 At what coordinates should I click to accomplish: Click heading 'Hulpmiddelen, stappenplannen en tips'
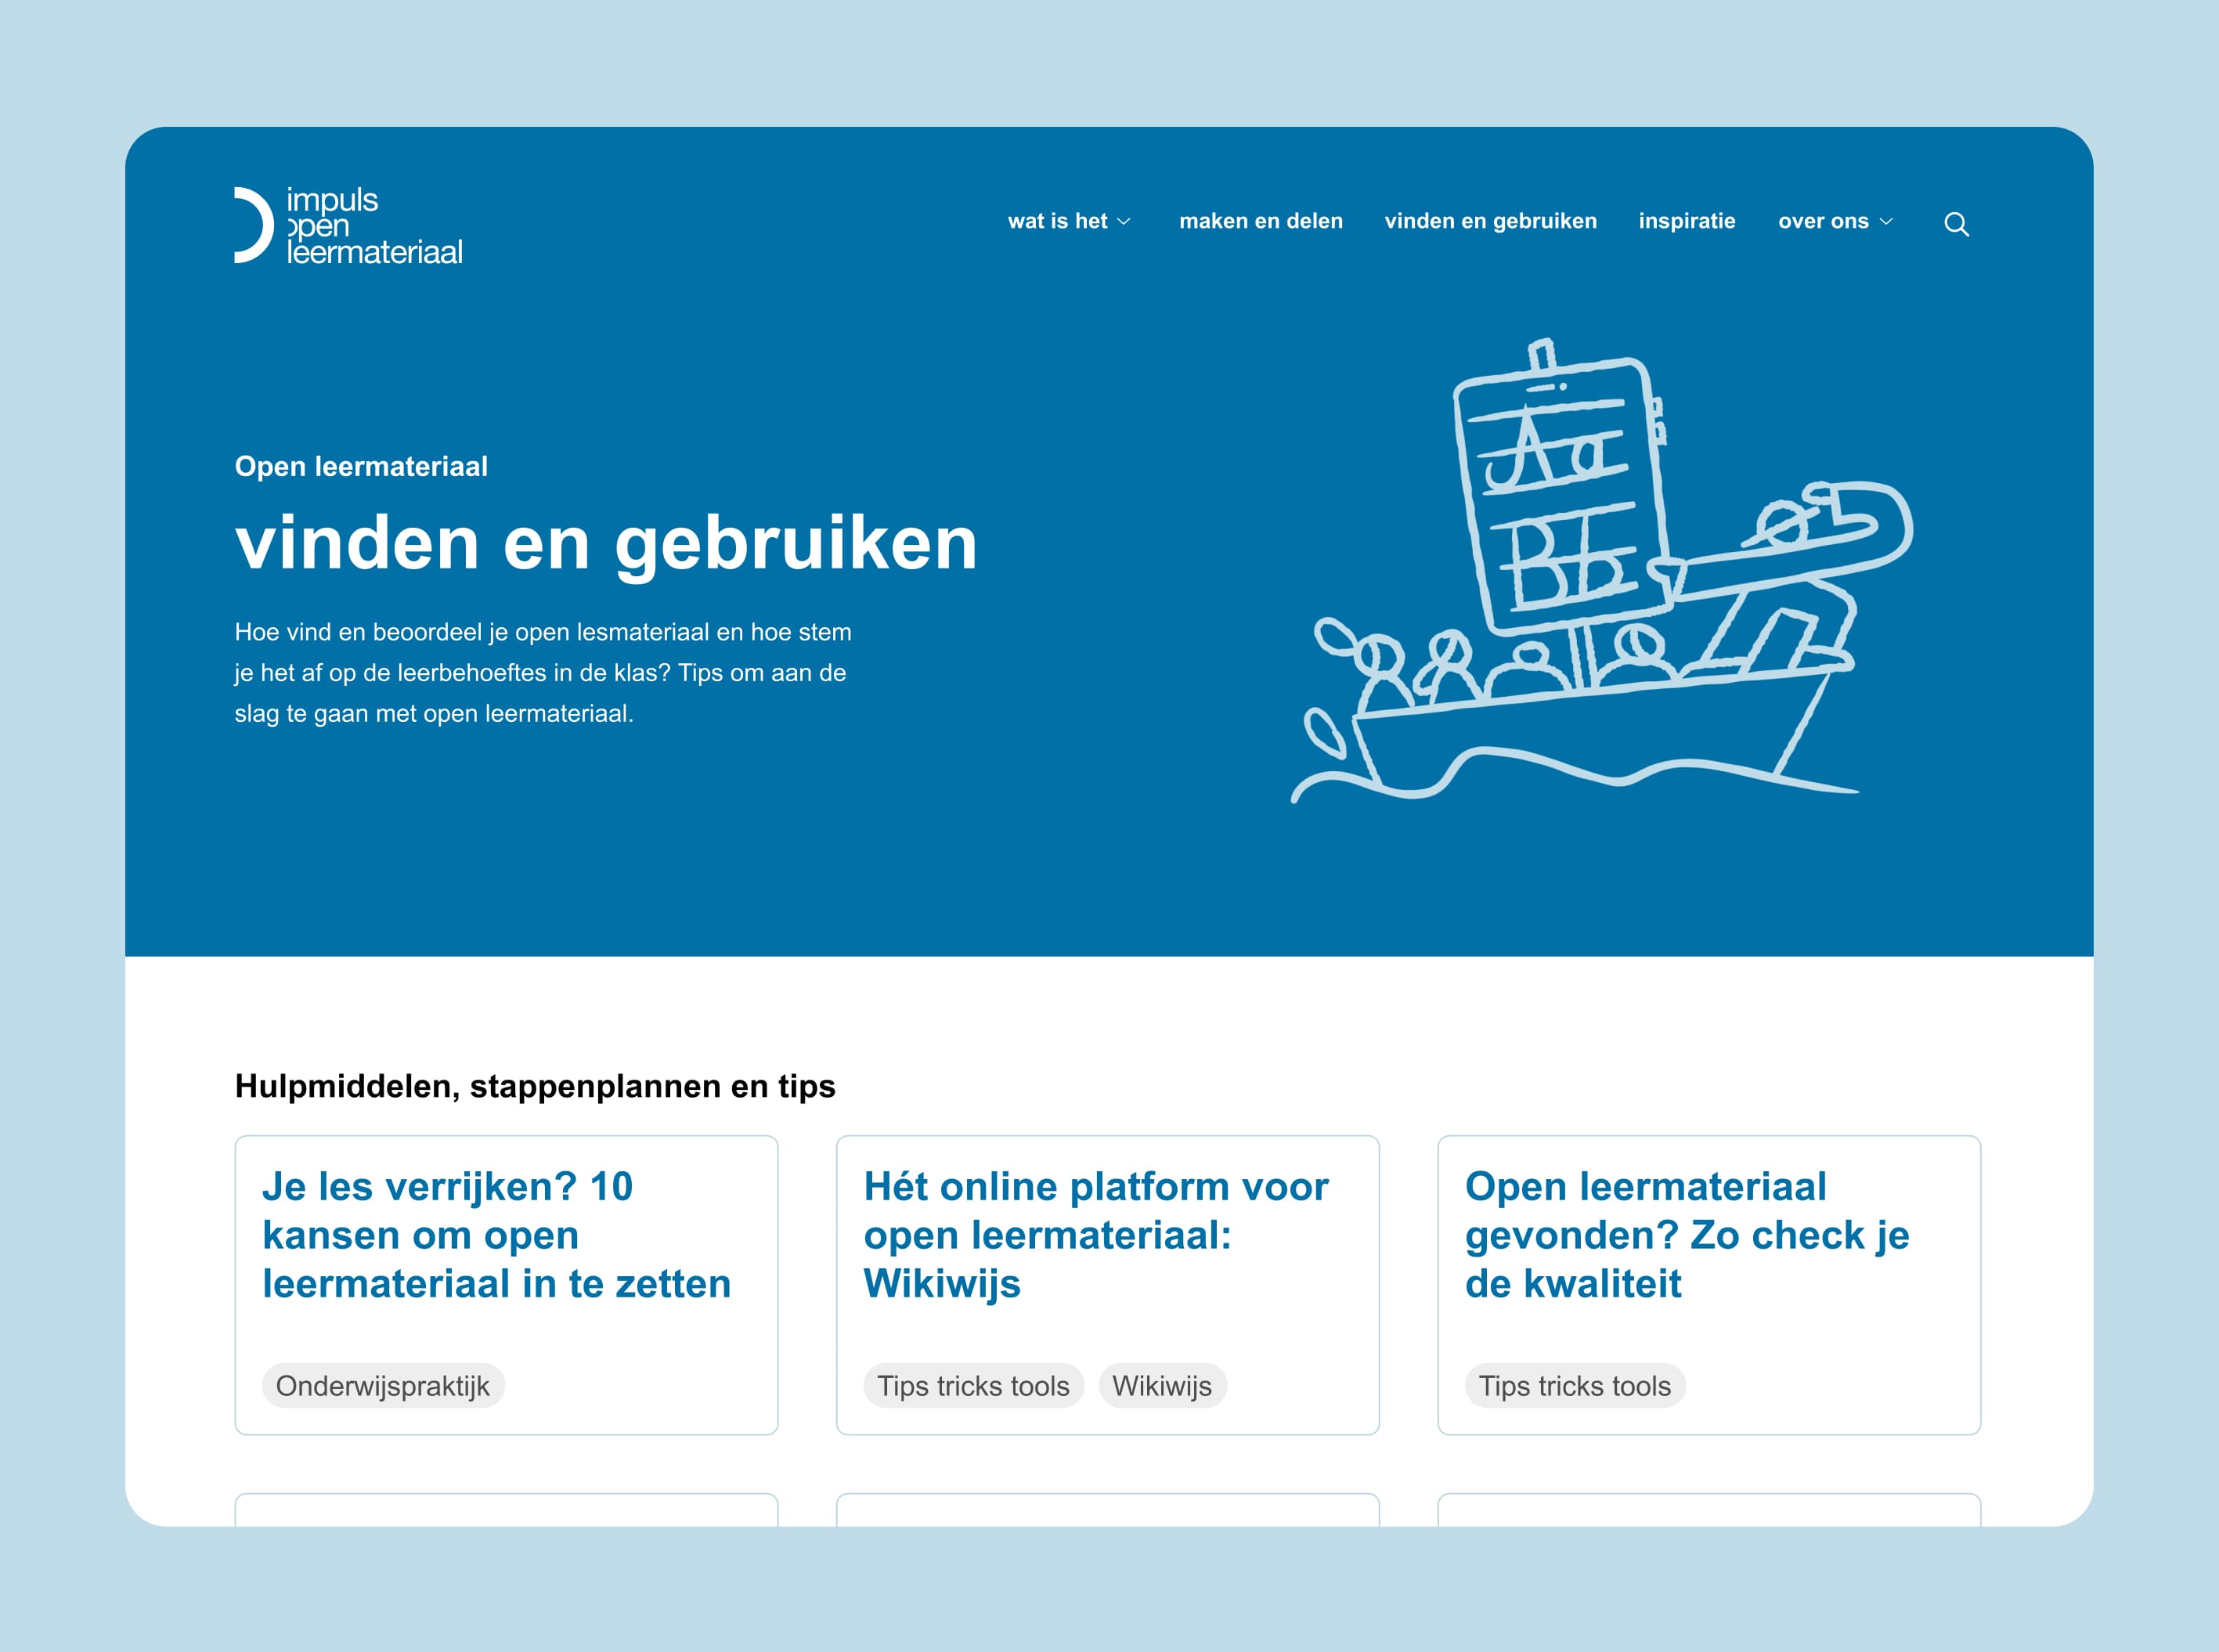pyautogui.click(x=535, y=1087)
